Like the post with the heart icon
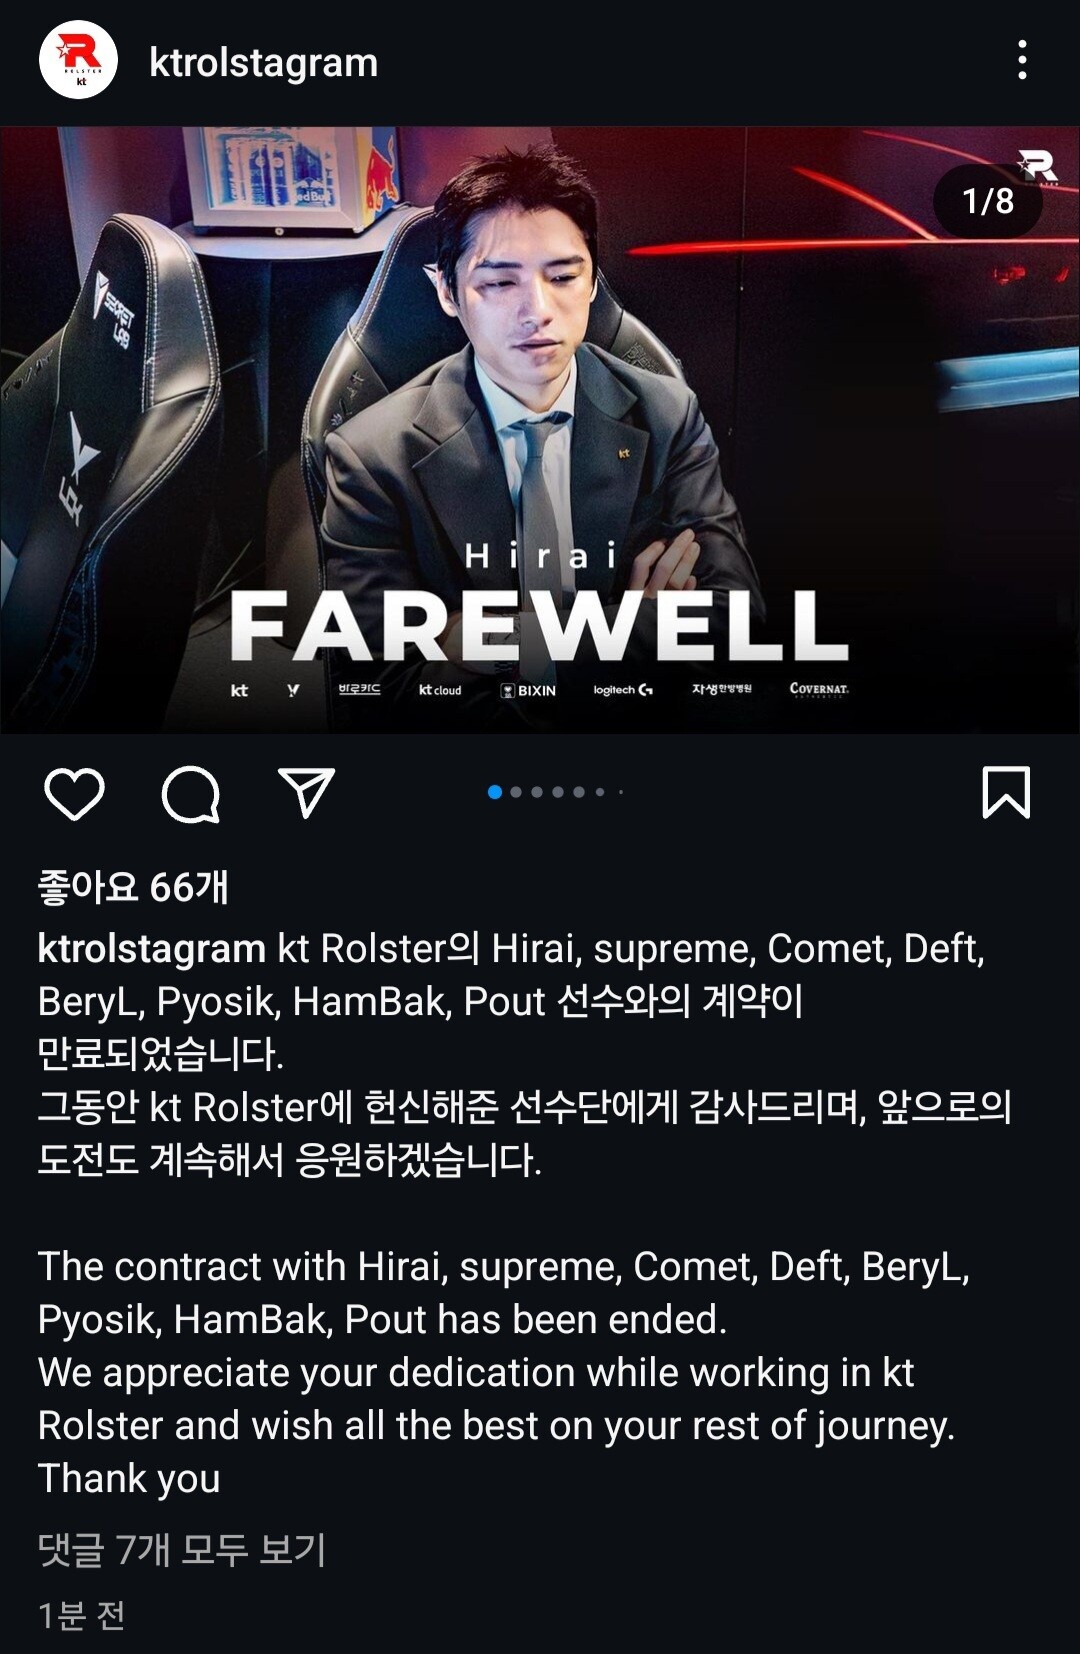1080x1654 pixels. pyautogui.click(x=75, y=794)
